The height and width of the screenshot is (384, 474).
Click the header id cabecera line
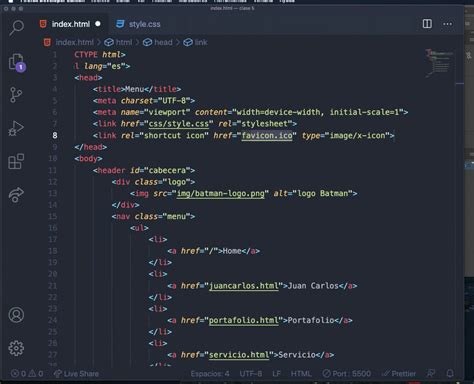144,170
